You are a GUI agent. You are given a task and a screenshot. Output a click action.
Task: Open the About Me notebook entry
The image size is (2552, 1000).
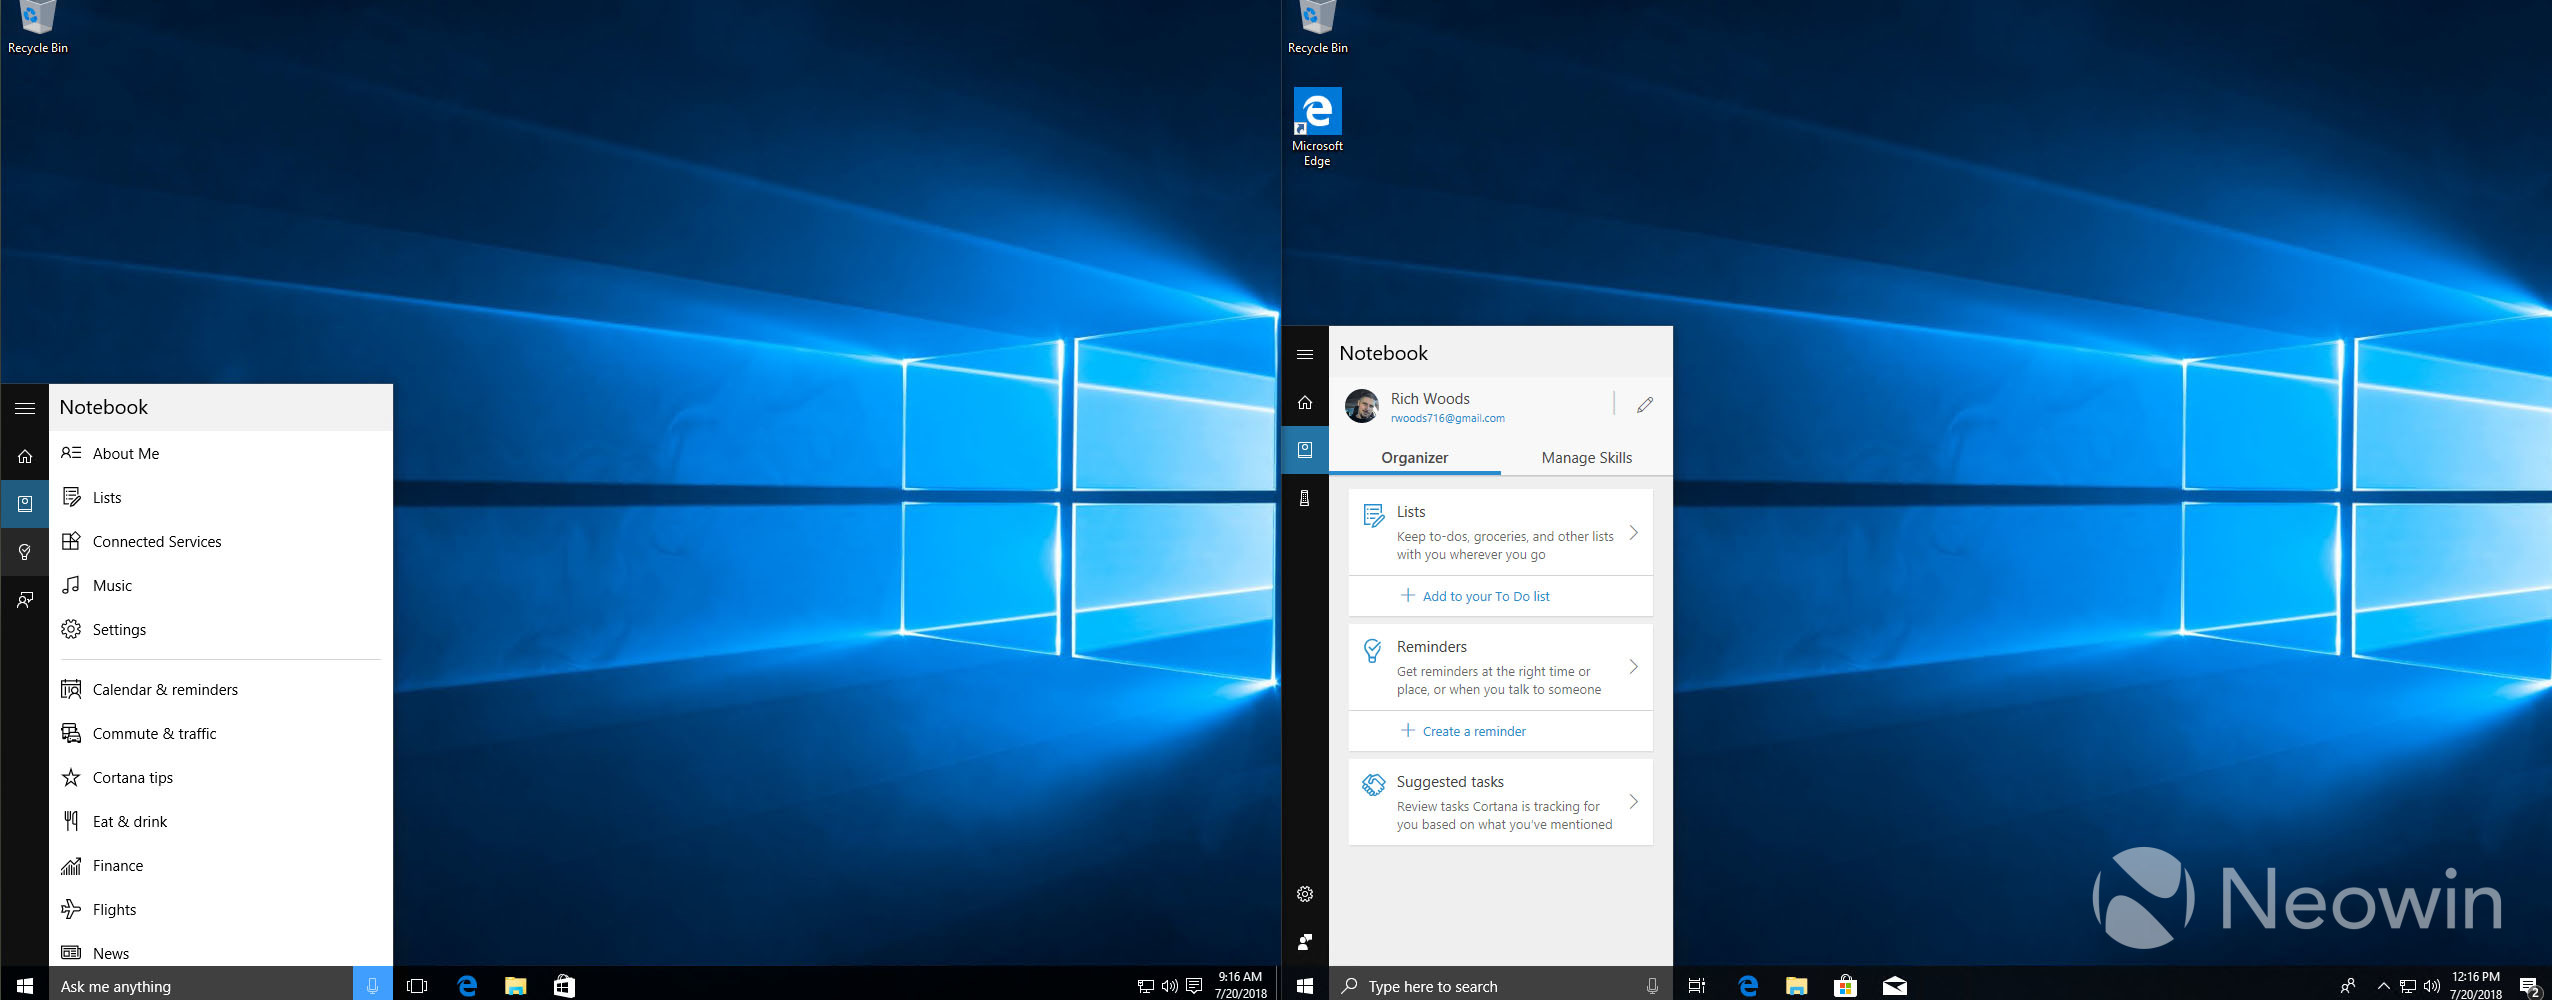pyautogui.click(x=126, y=454)
